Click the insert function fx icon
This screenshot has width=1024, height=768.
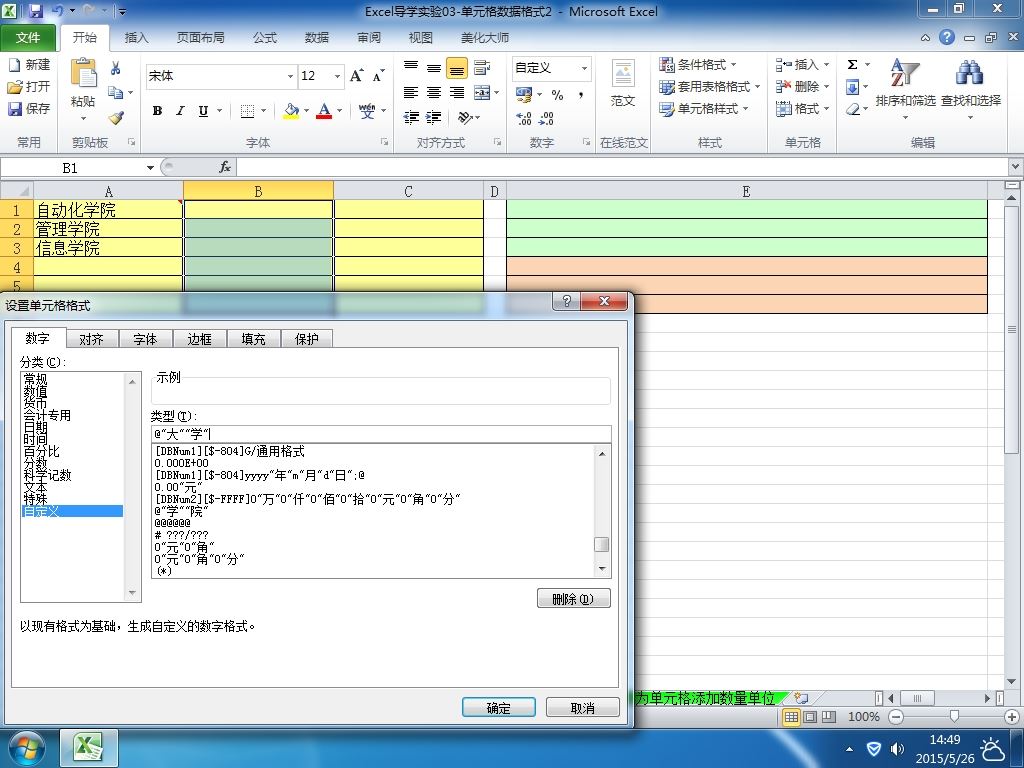pos(225,167)
